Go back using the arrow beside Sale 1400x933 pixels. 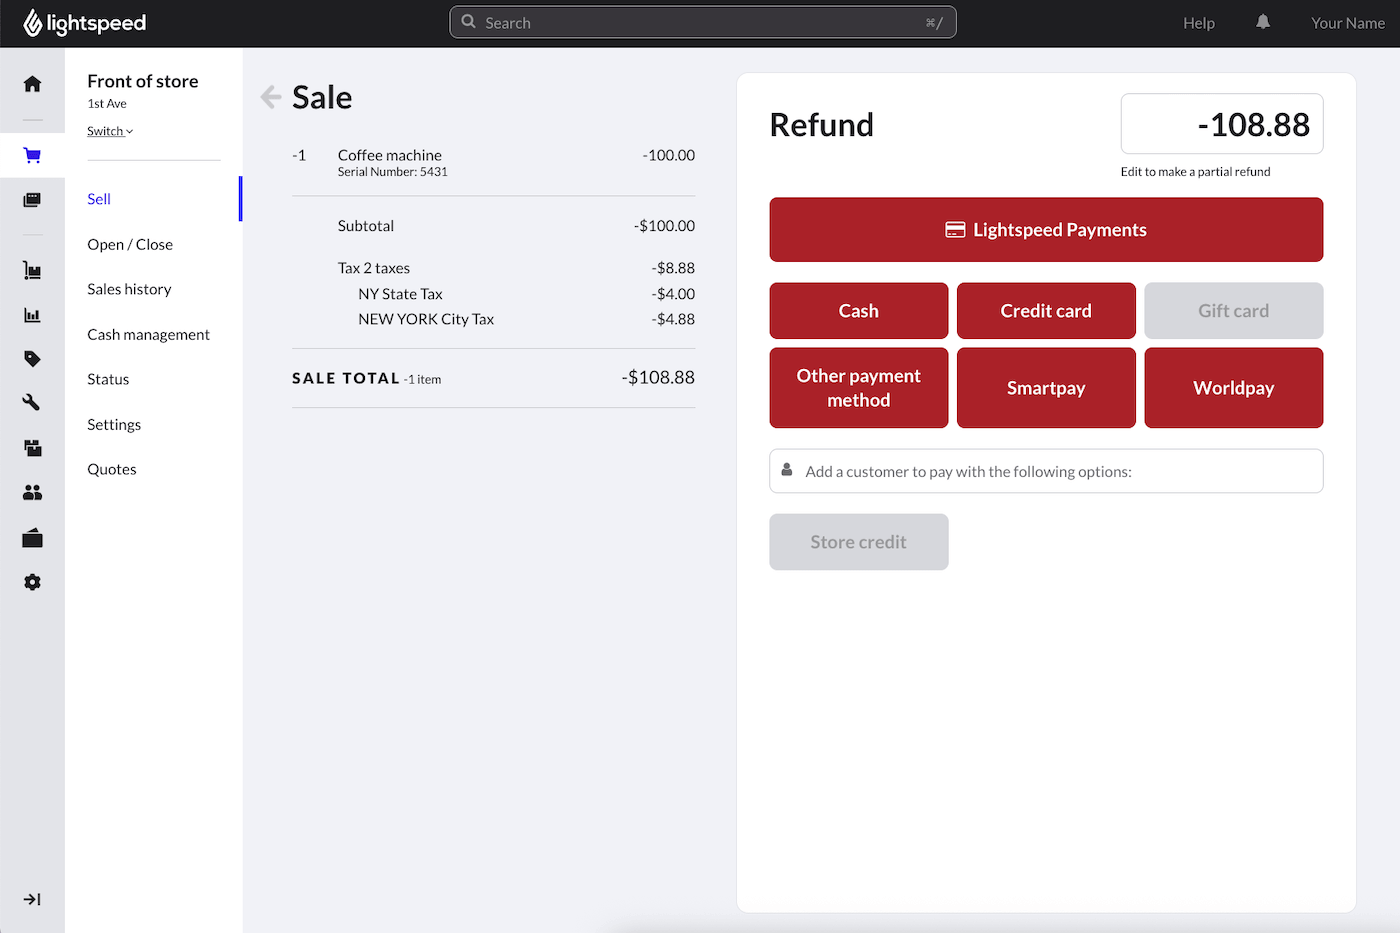coord(270,97)
